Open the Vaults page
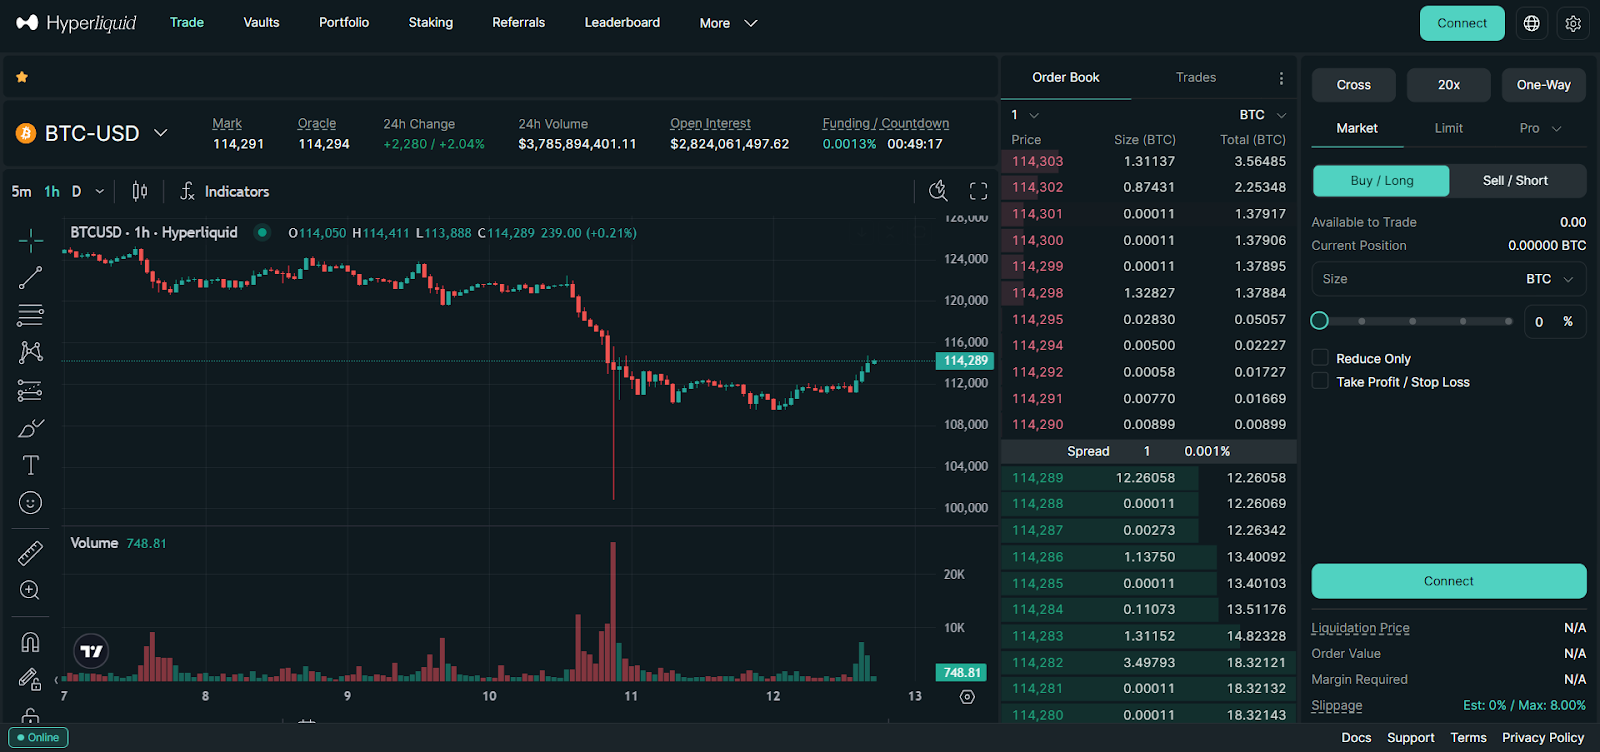Viewport: 1600px width, 752px height. click(x=261, y=22)
